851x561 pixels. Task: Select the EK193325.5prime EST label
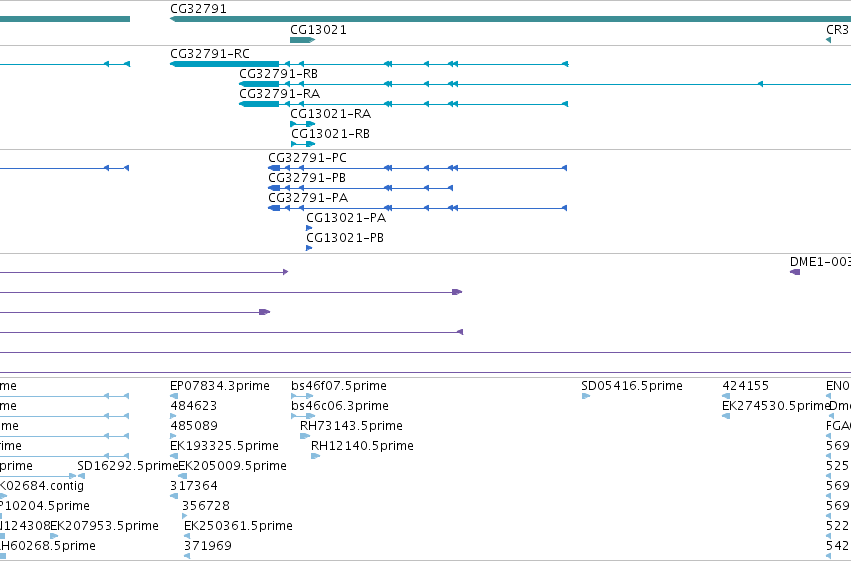click(x=224, y=446)
